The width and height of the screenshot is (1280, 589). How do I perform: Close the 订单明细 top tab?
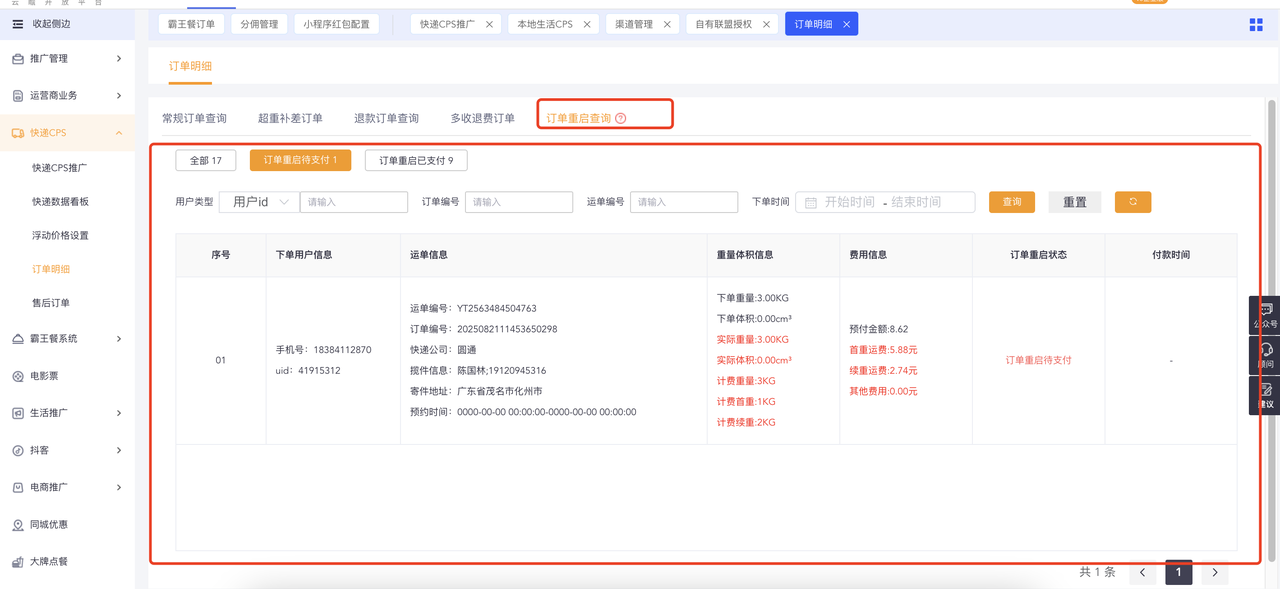point(846,25)
